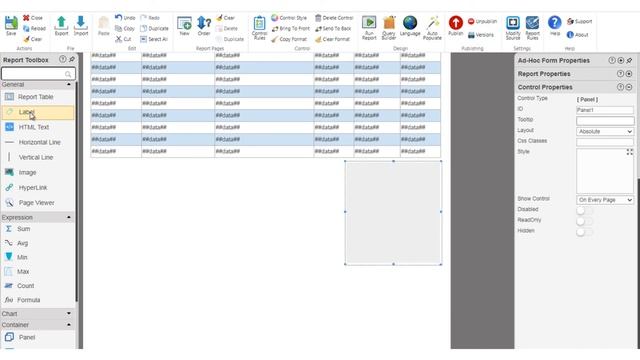Pin the Report Toolbox panel
Image resolution: width=640 pixels, height=360 pixels.
point(72,59)
